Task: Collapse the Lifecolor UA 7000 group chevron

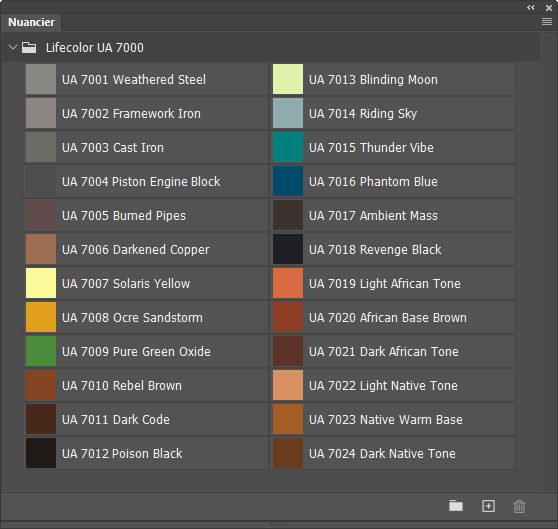Action: tap(13, 47)
